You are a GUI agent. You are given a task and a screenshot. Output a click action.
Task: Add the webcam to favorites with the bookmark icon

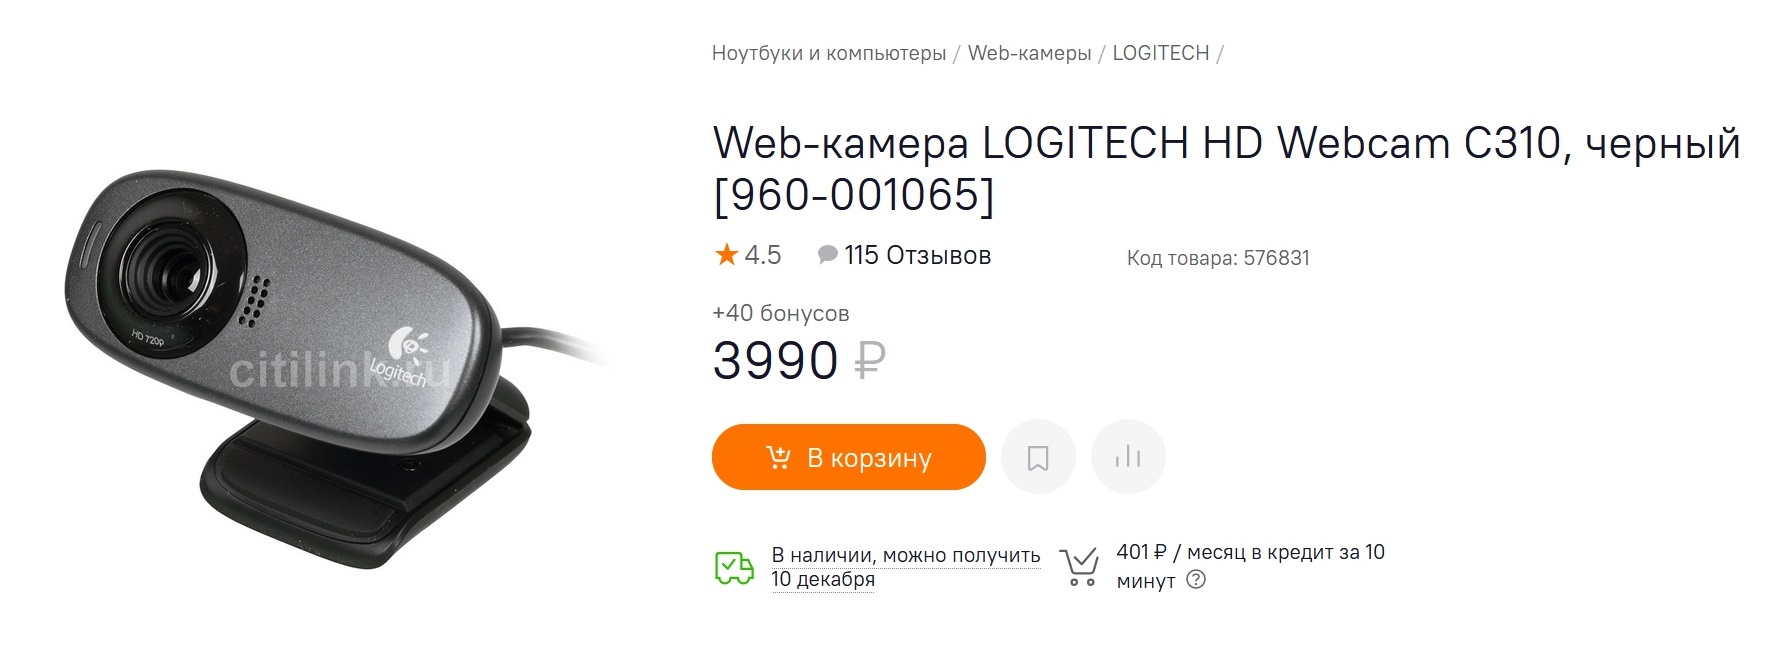1038,458
